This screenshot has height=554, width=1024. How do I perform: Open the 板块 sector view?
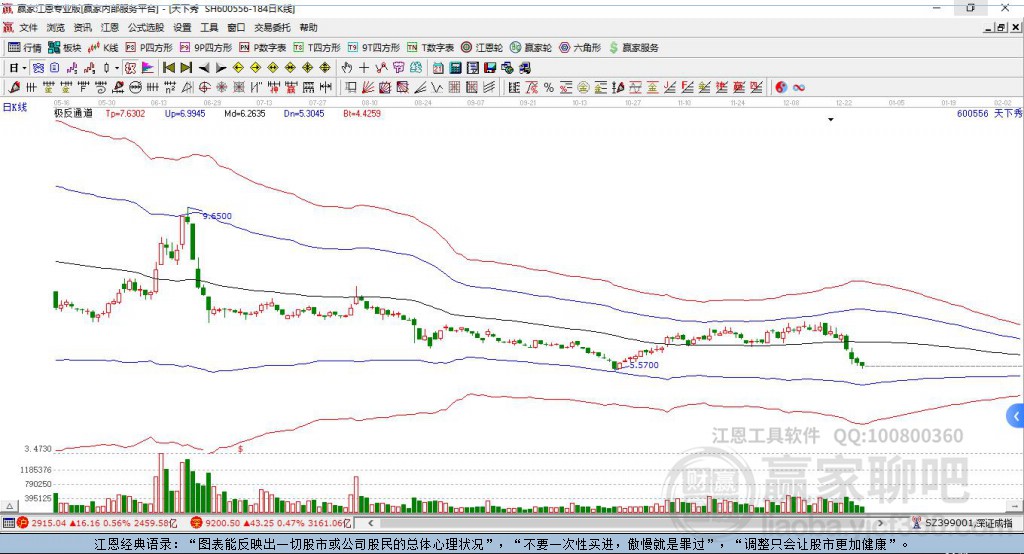pos(65,48)
